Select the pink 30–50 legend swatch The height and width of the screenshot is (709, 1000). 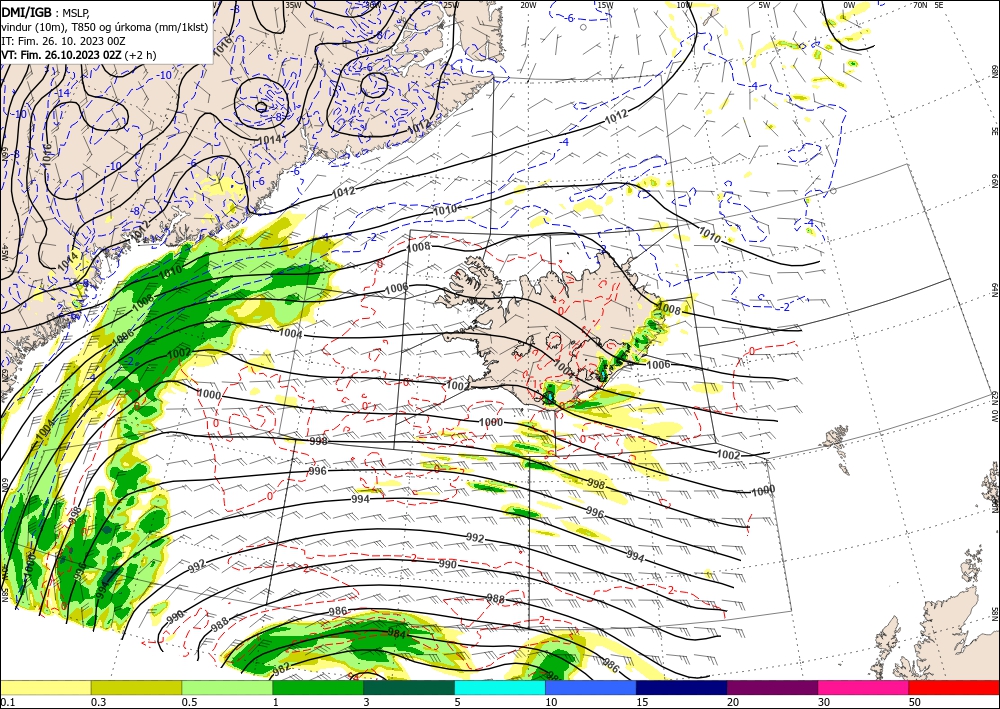point(864,687)
